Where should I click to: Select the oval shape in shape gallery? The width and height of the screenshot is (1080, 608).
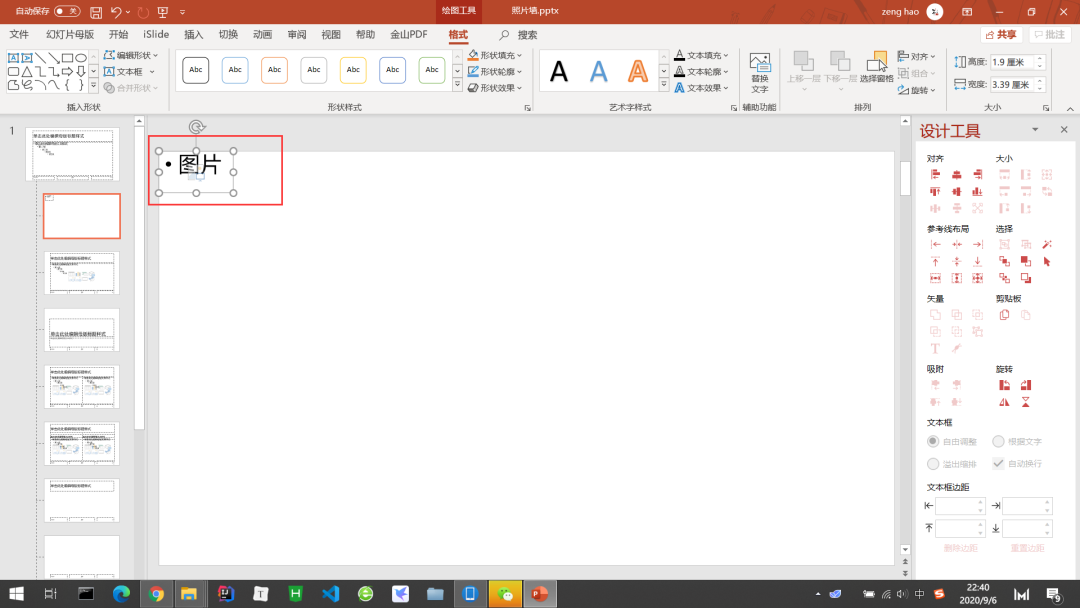coord(81,59)
